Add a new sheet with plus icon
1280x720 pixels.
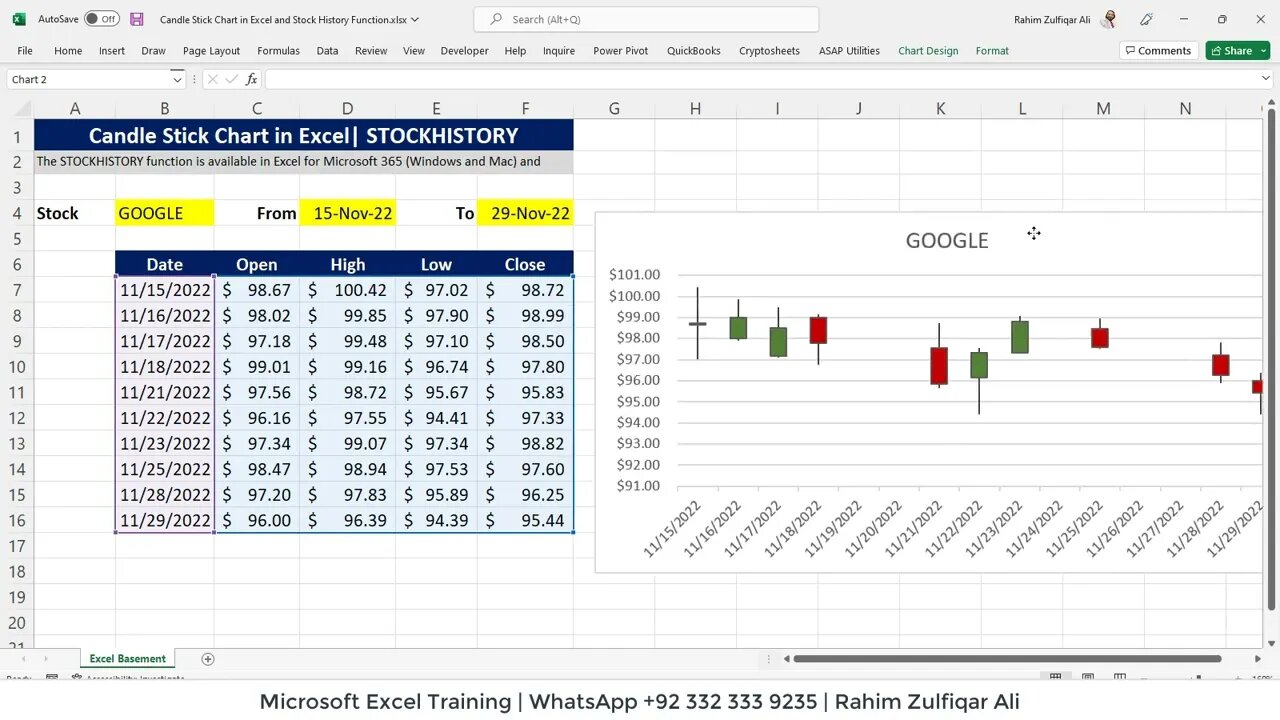(x=208, y=659)
